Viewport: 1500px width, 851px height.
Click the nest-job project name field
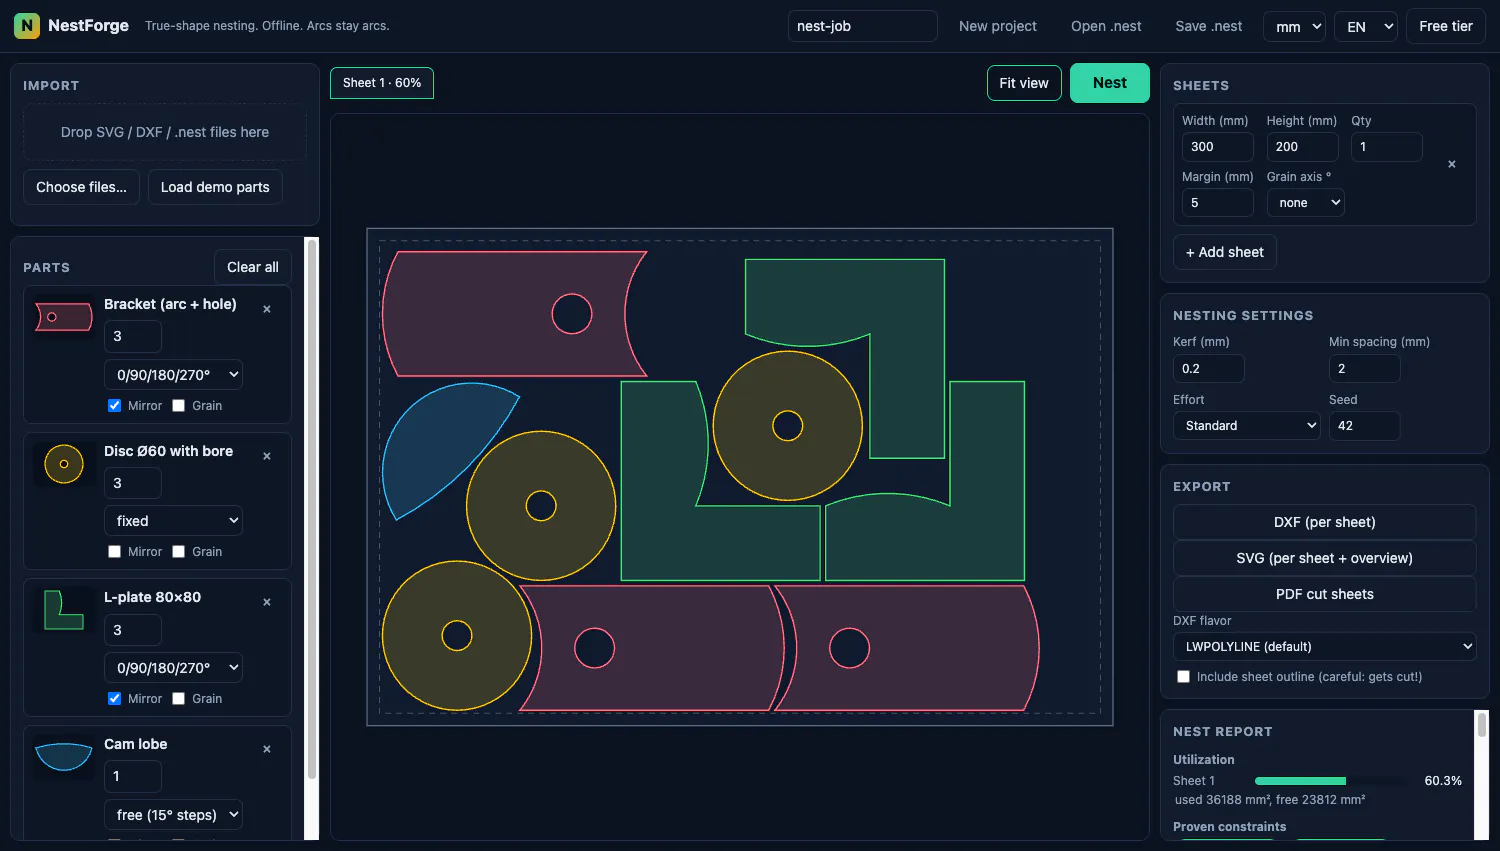pos(862,26)
